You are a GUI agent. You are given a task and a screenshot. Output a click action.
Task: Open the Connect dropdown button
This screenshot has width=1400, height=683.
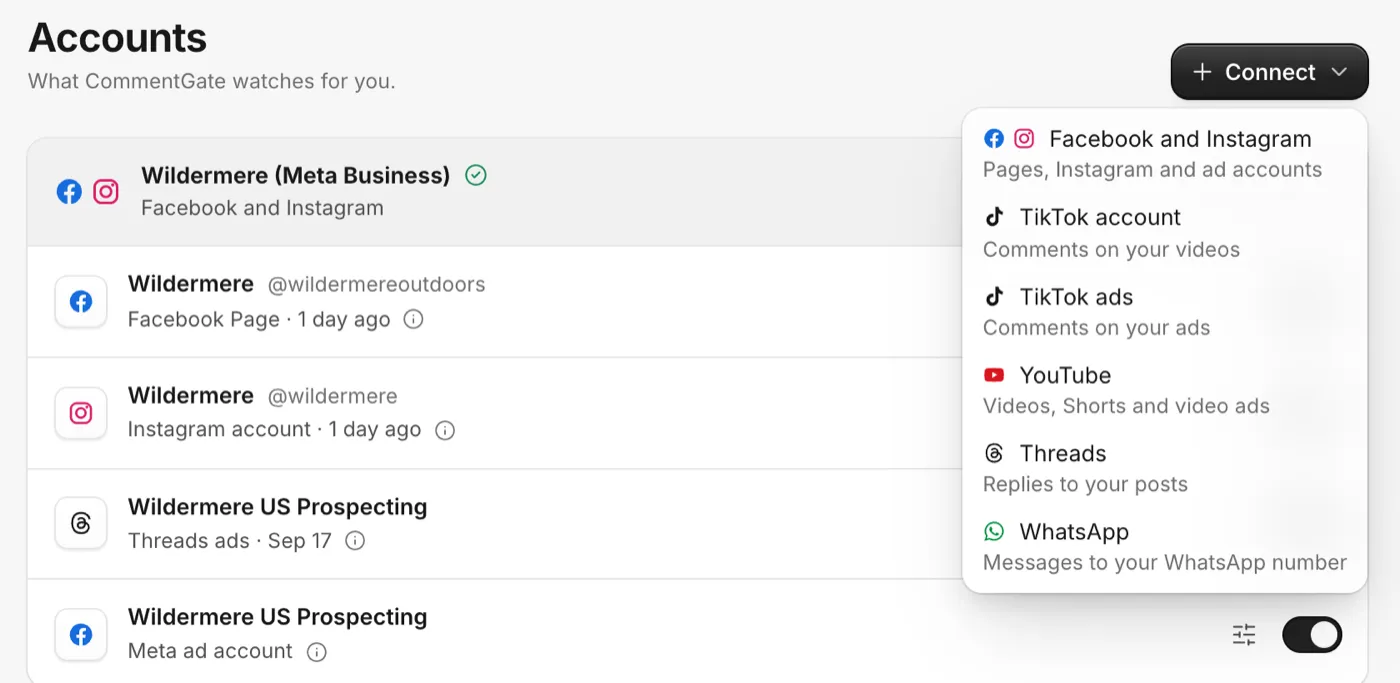(1269, 72)
